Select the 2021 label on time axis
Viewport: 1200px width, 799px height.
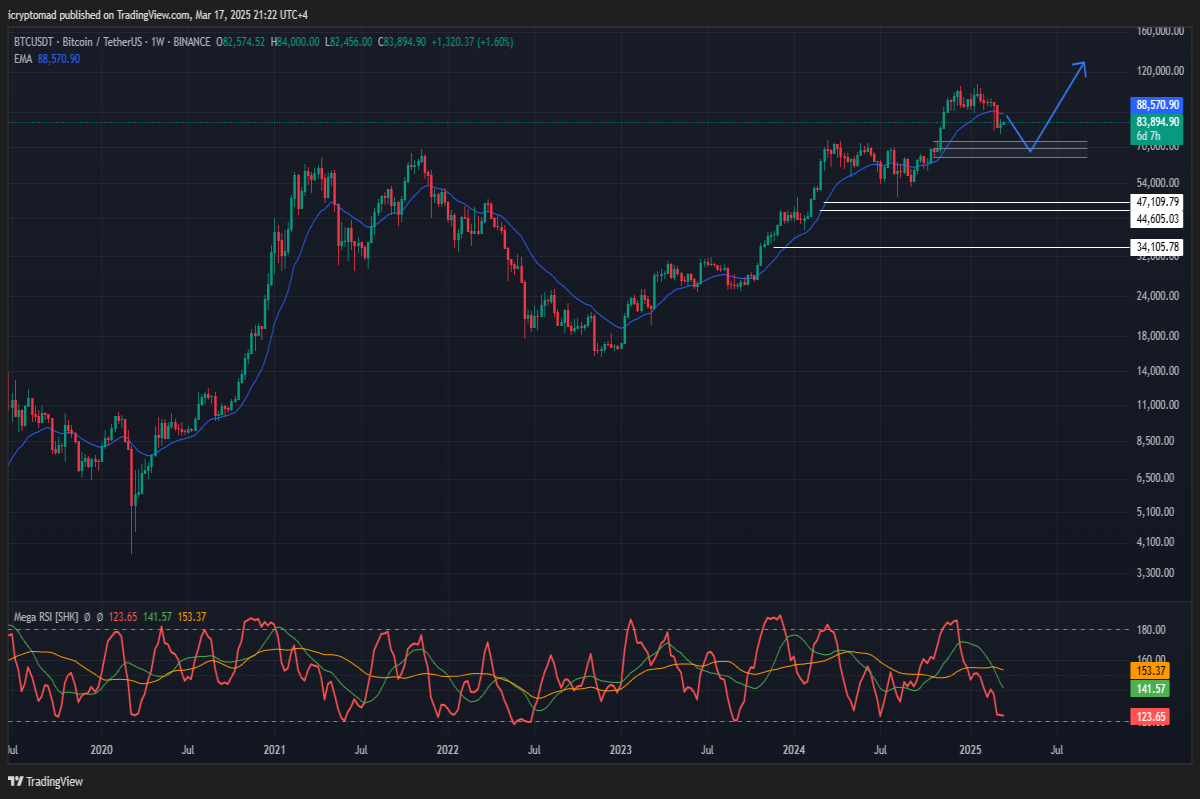coord(275,748)
